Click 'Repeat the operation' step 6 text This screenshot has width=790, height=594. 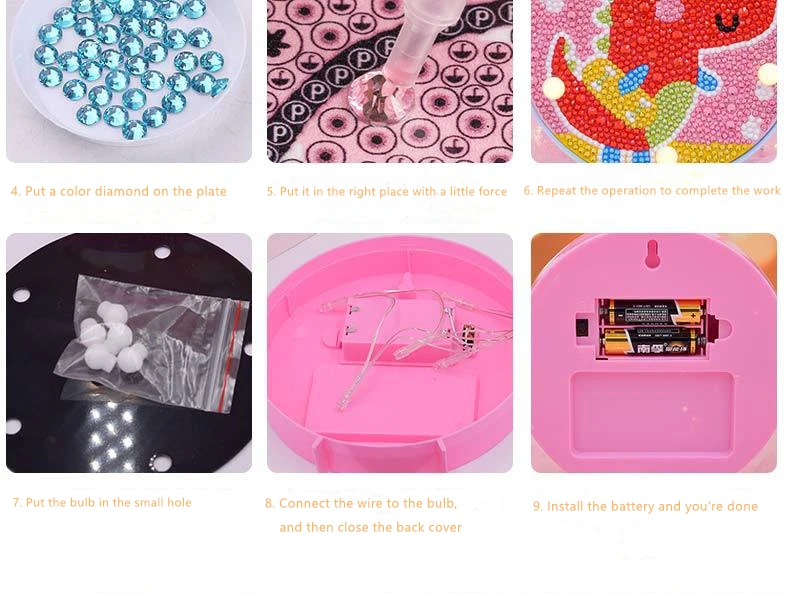click(652, 190)
